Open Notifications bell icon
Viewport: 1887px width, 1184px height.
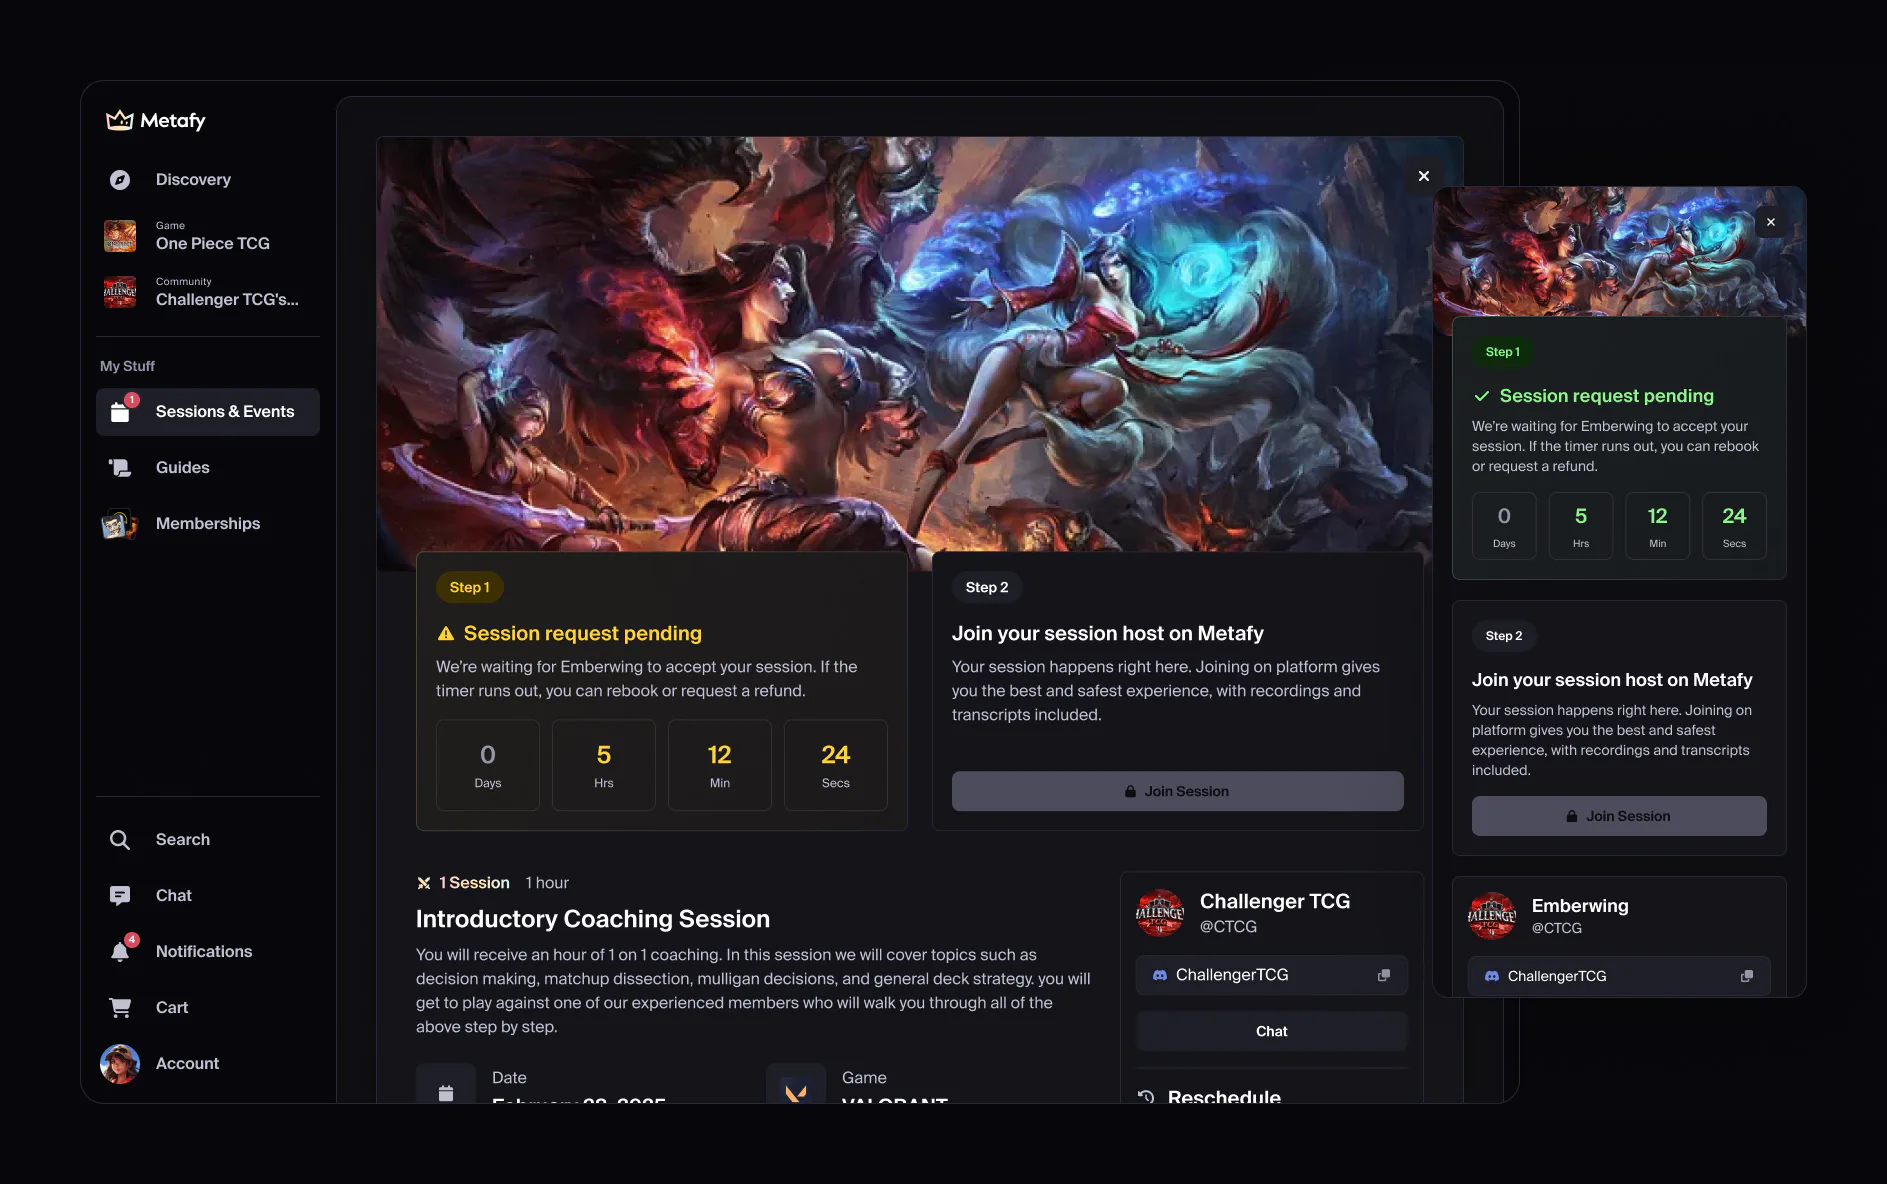click(x=120, y=951)
